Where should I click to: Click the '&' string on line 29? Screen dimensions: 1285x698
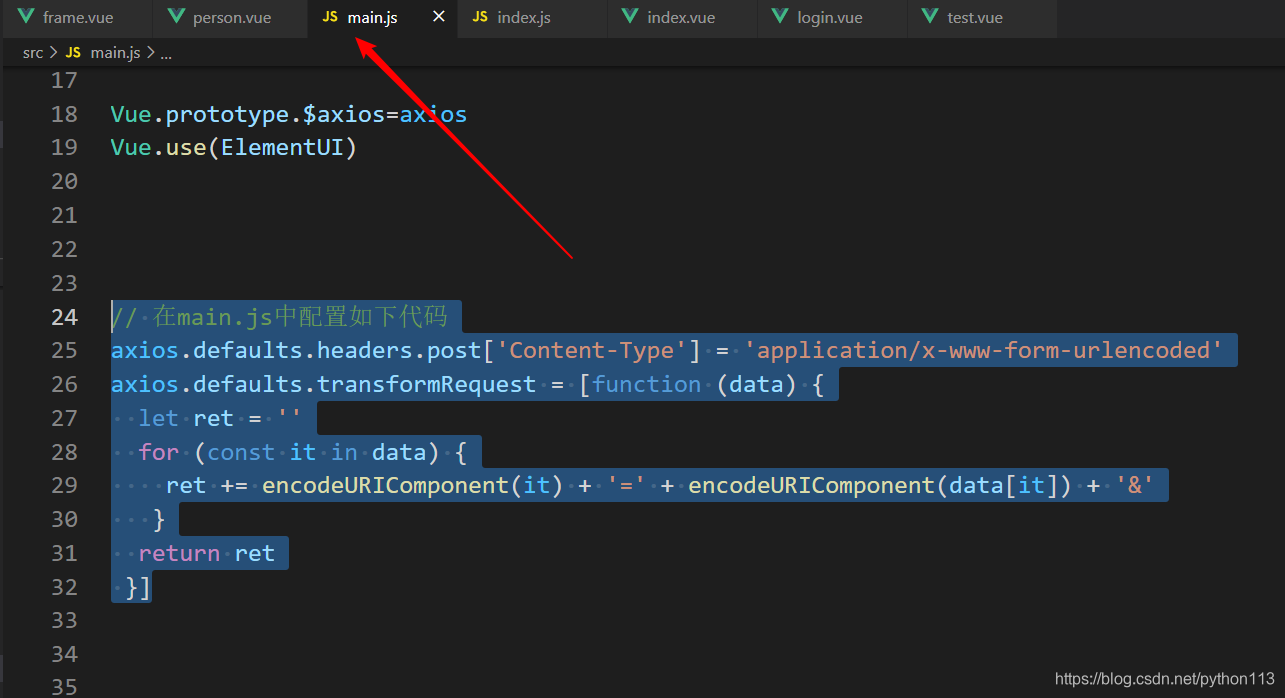(x=1135, y=485)
